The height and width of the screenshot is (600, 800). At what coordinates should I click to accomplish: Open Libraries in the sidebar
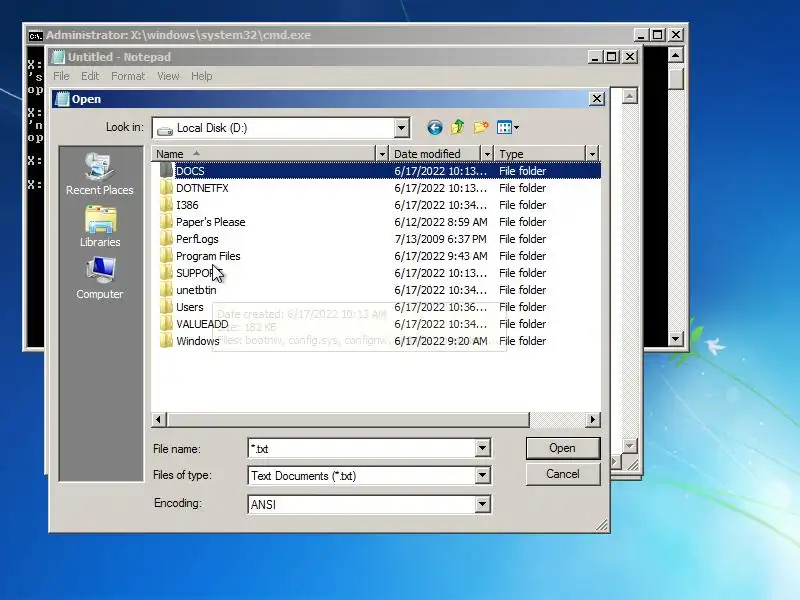100,227
